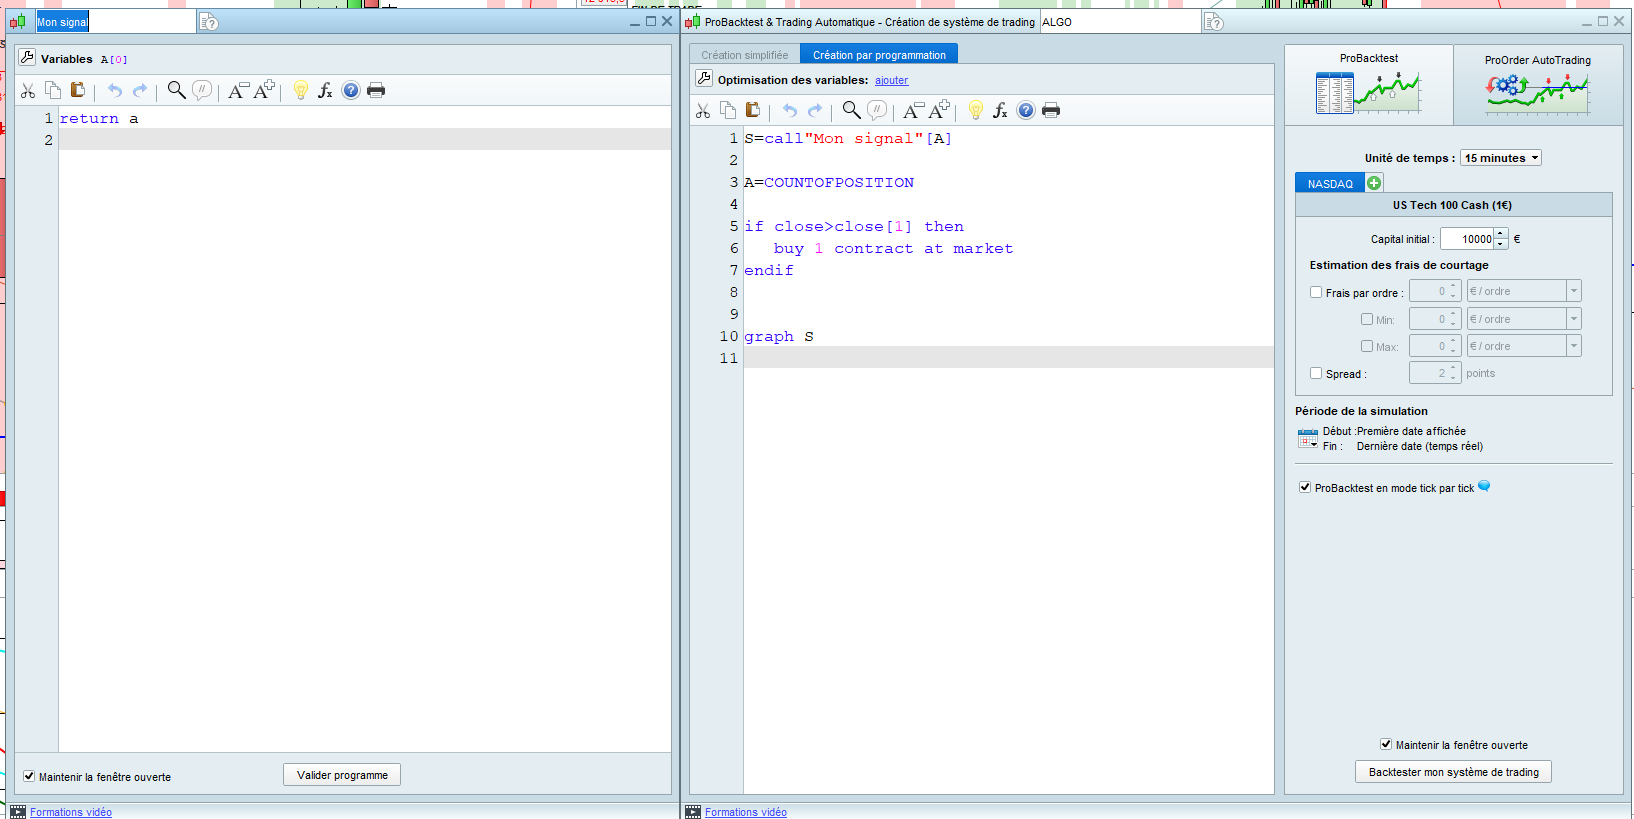
Task: Open the fx function library in right editor
Action: (1000, 111)
